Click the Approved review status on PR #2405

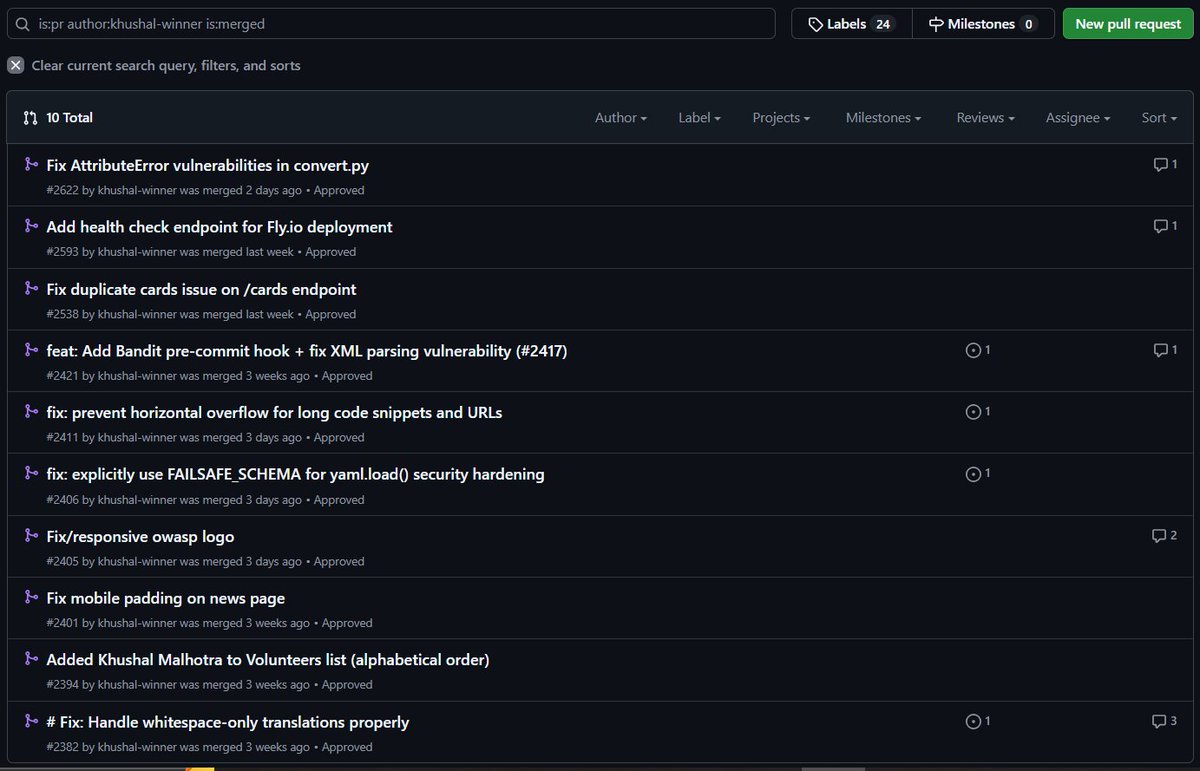tap(339, 561)
